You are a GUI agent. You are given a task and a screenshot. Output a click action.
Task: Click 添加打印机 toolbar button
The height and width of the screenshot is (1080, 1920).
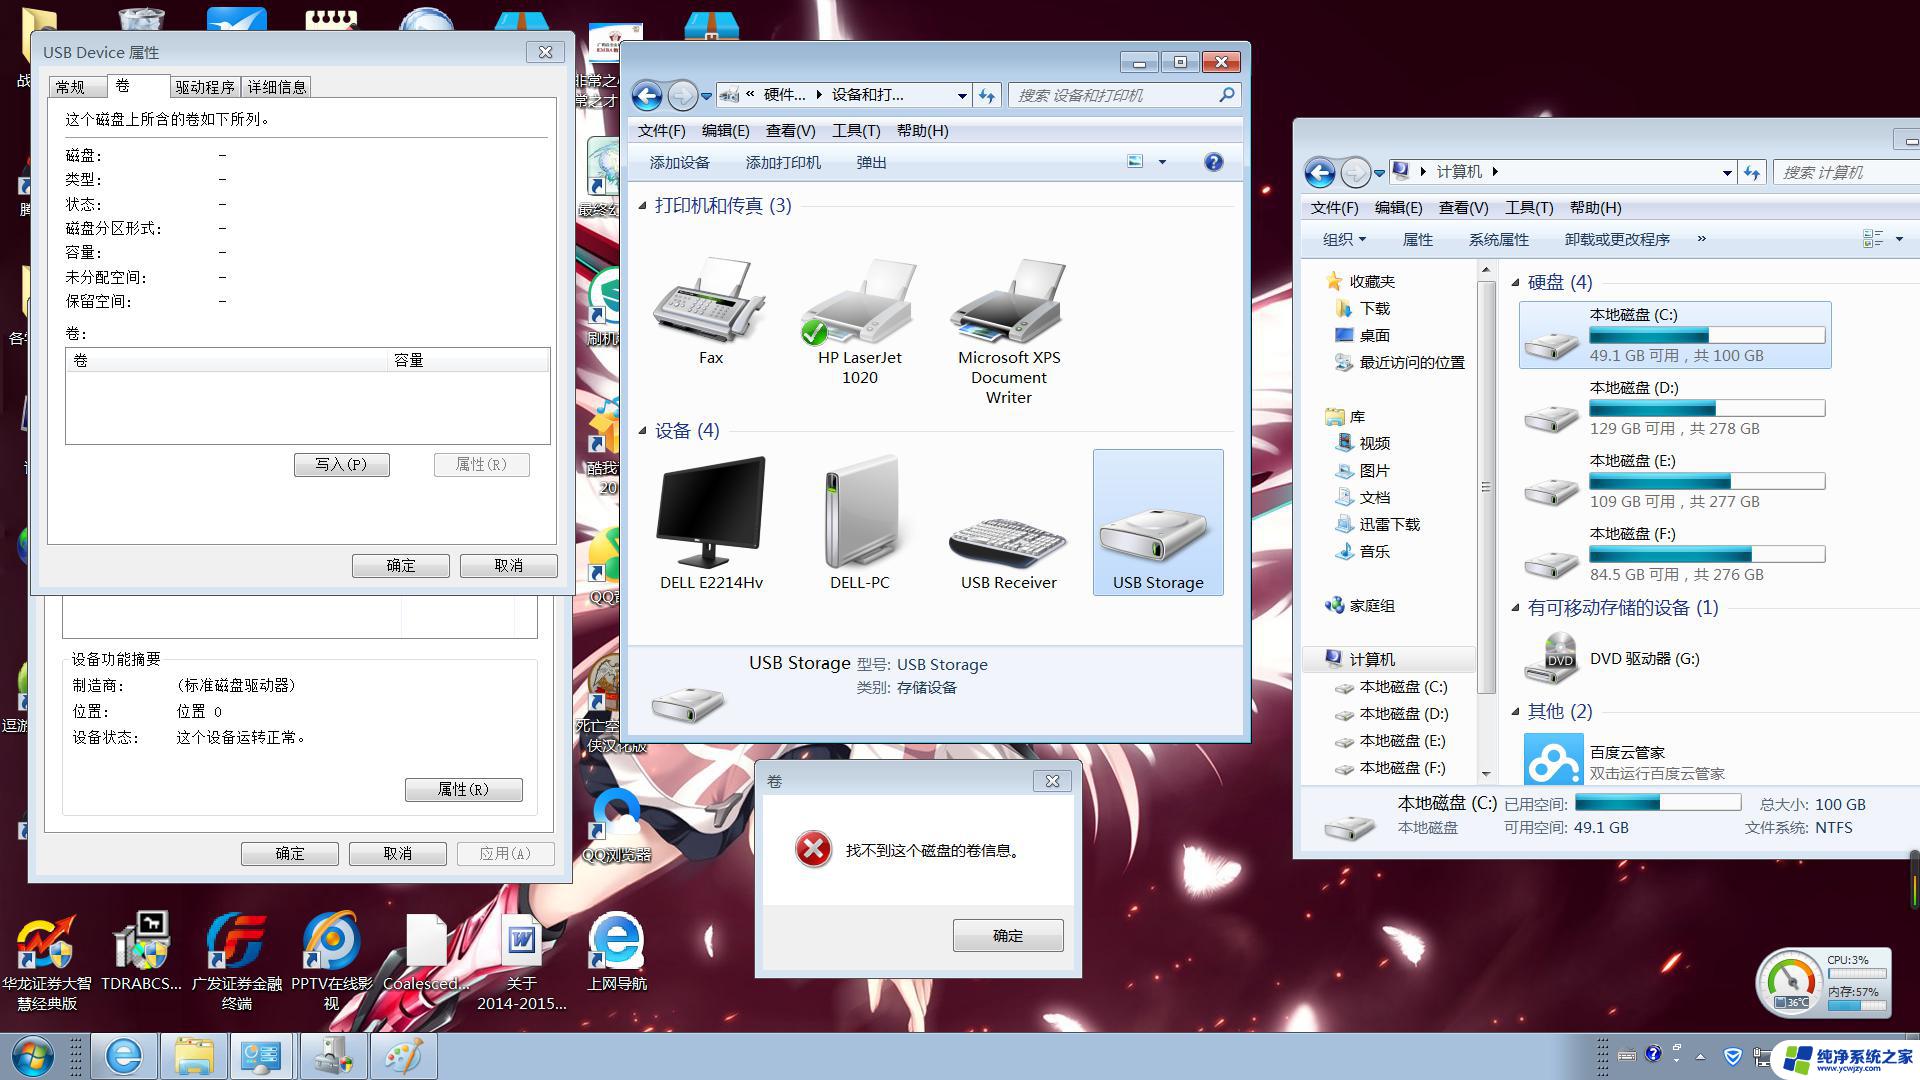click(781, 161)
